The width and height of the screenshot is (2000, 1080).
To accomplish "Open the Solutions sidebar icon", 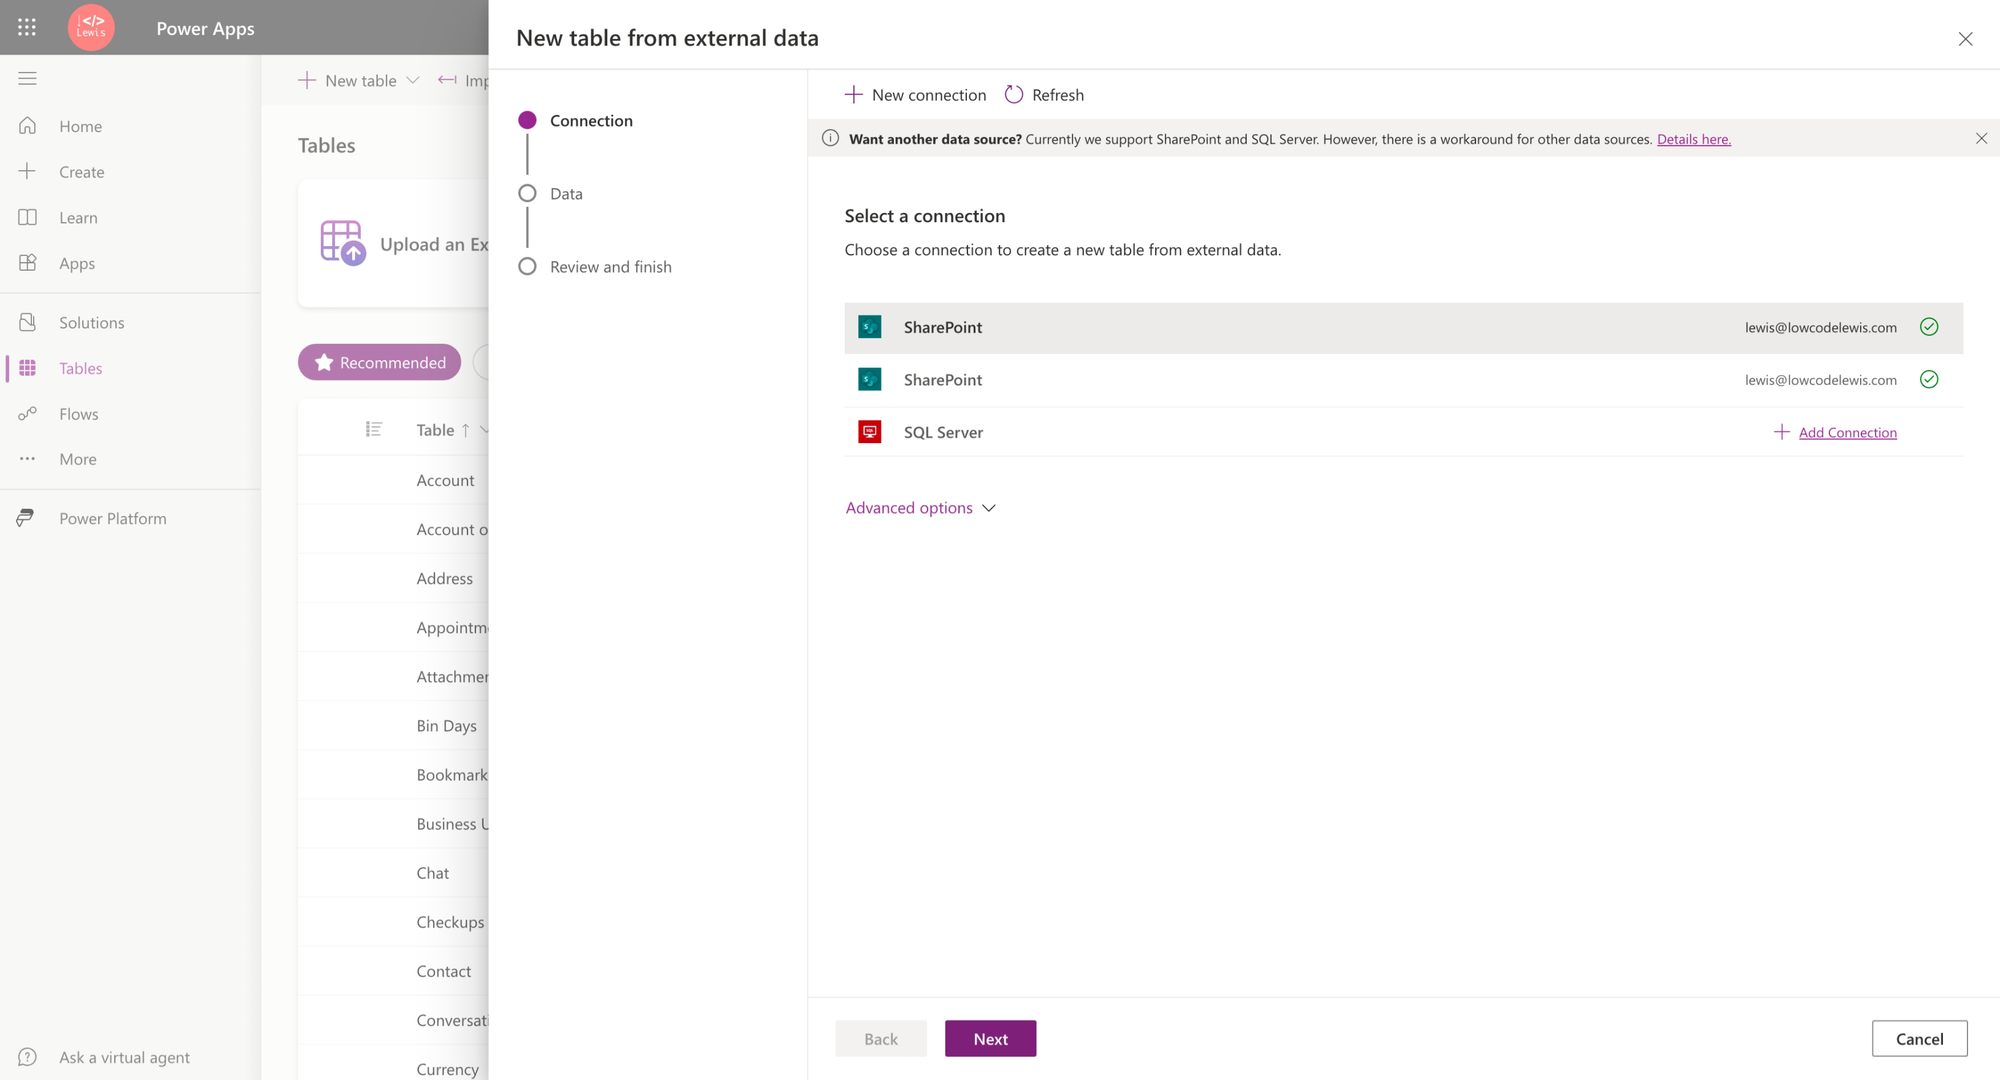I will click(x=27, y=322).
